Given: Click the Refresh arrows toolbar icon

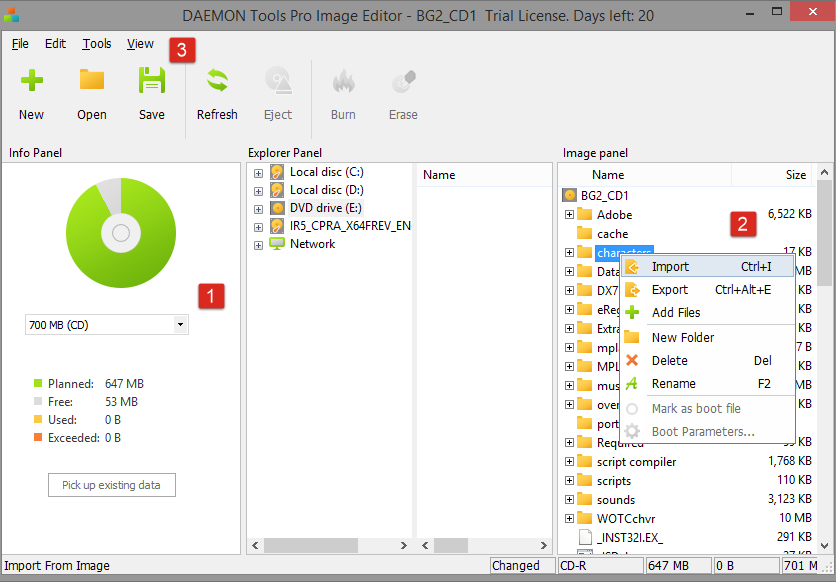Looking at the screenshot, I should click(217, 80).
